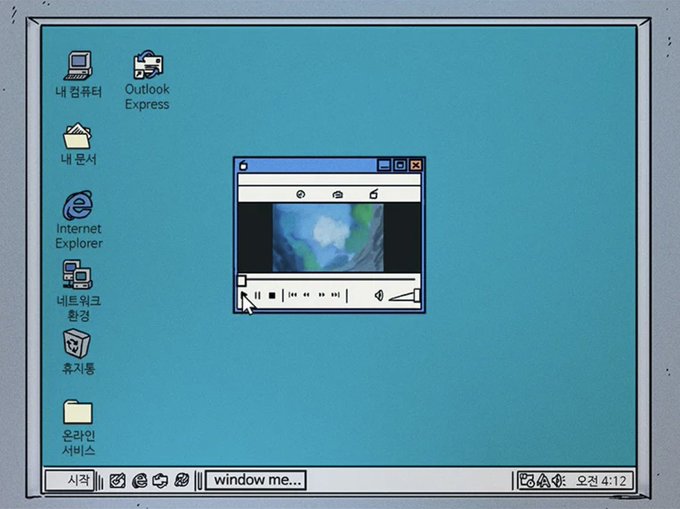
Task: Click the volume slider handle
Action: click(417, 295)
